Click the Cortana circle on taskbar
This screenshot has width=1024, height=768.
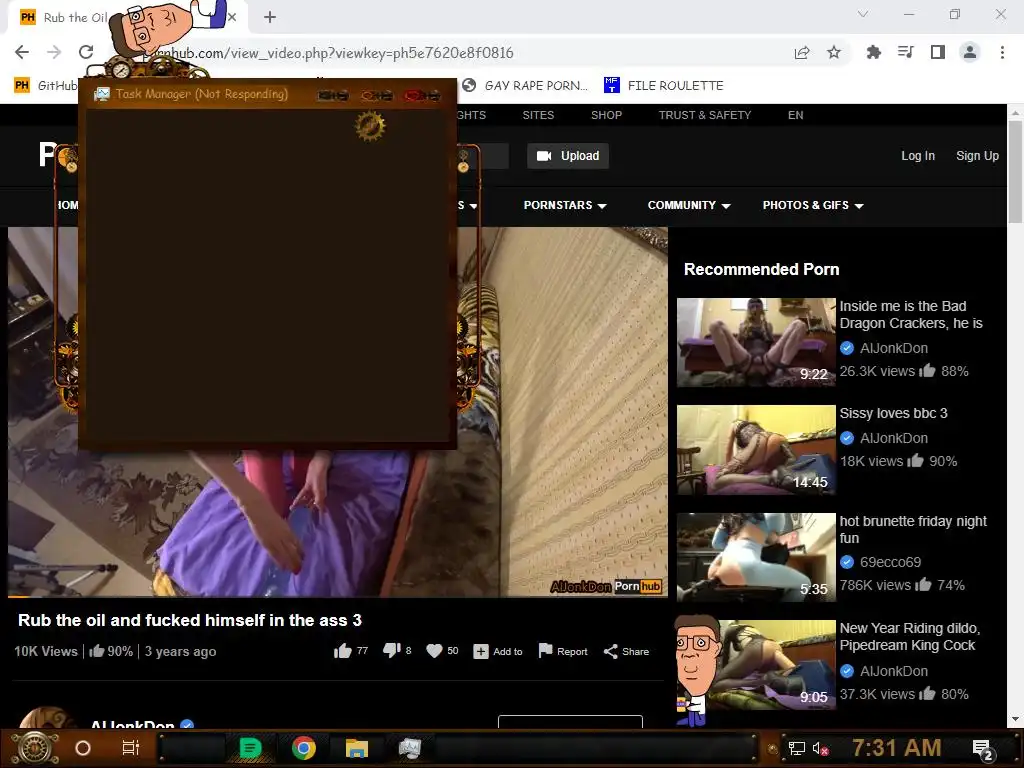coord(83,748)
